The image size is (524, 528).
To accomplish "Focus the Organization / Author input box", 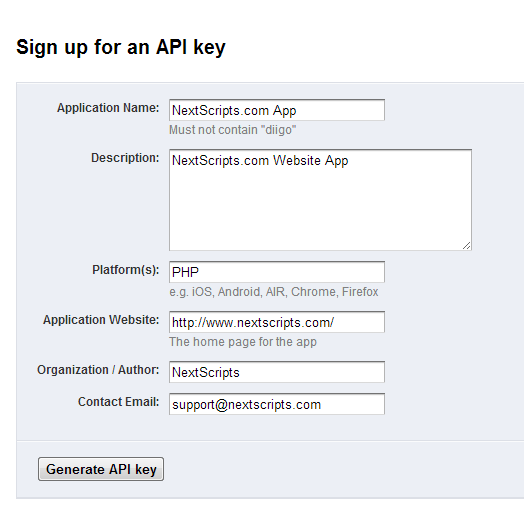I will point(277,372).
